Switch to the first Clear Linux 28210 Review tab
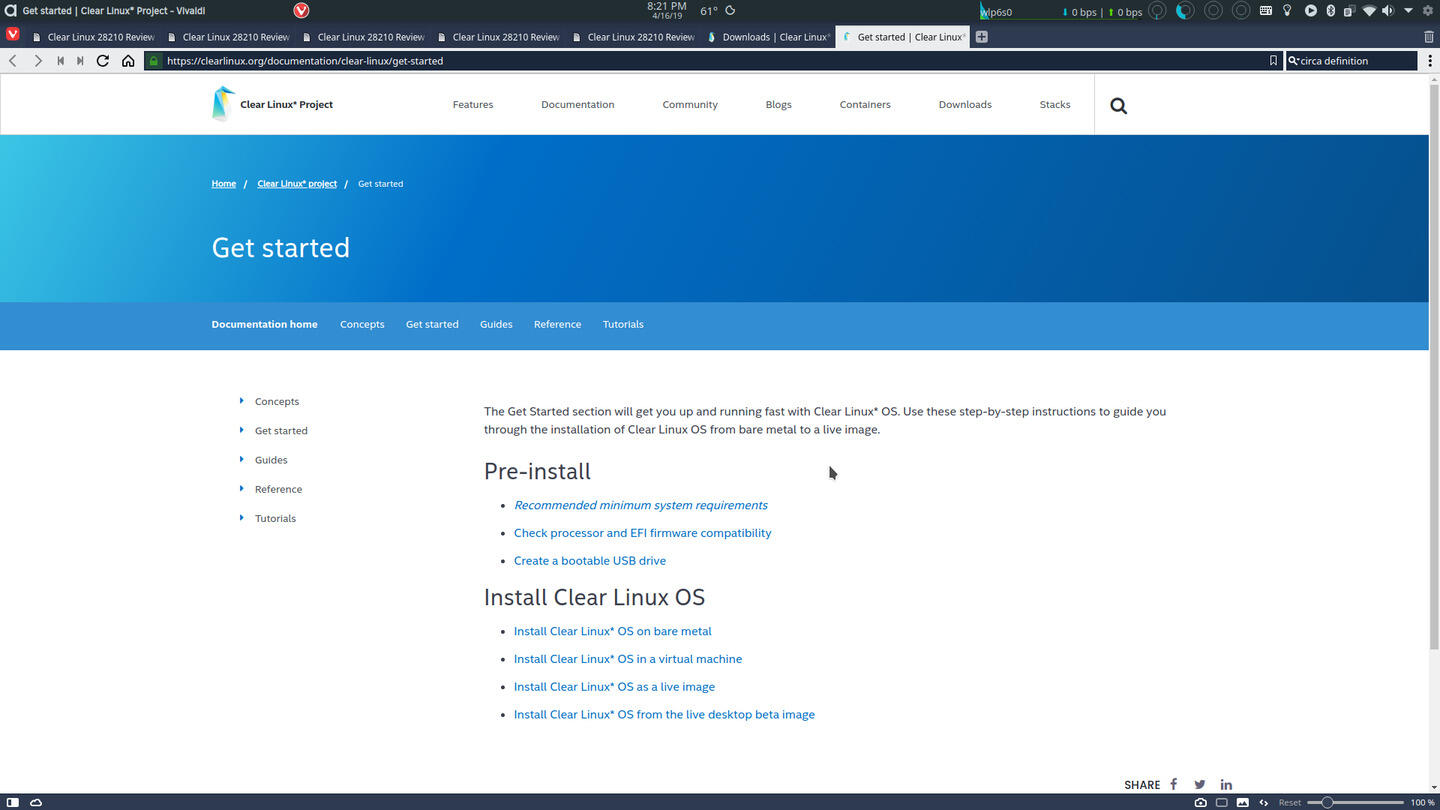Image resolution: width=1440 pixels, height=810 pixels. [x=94, y=37]
